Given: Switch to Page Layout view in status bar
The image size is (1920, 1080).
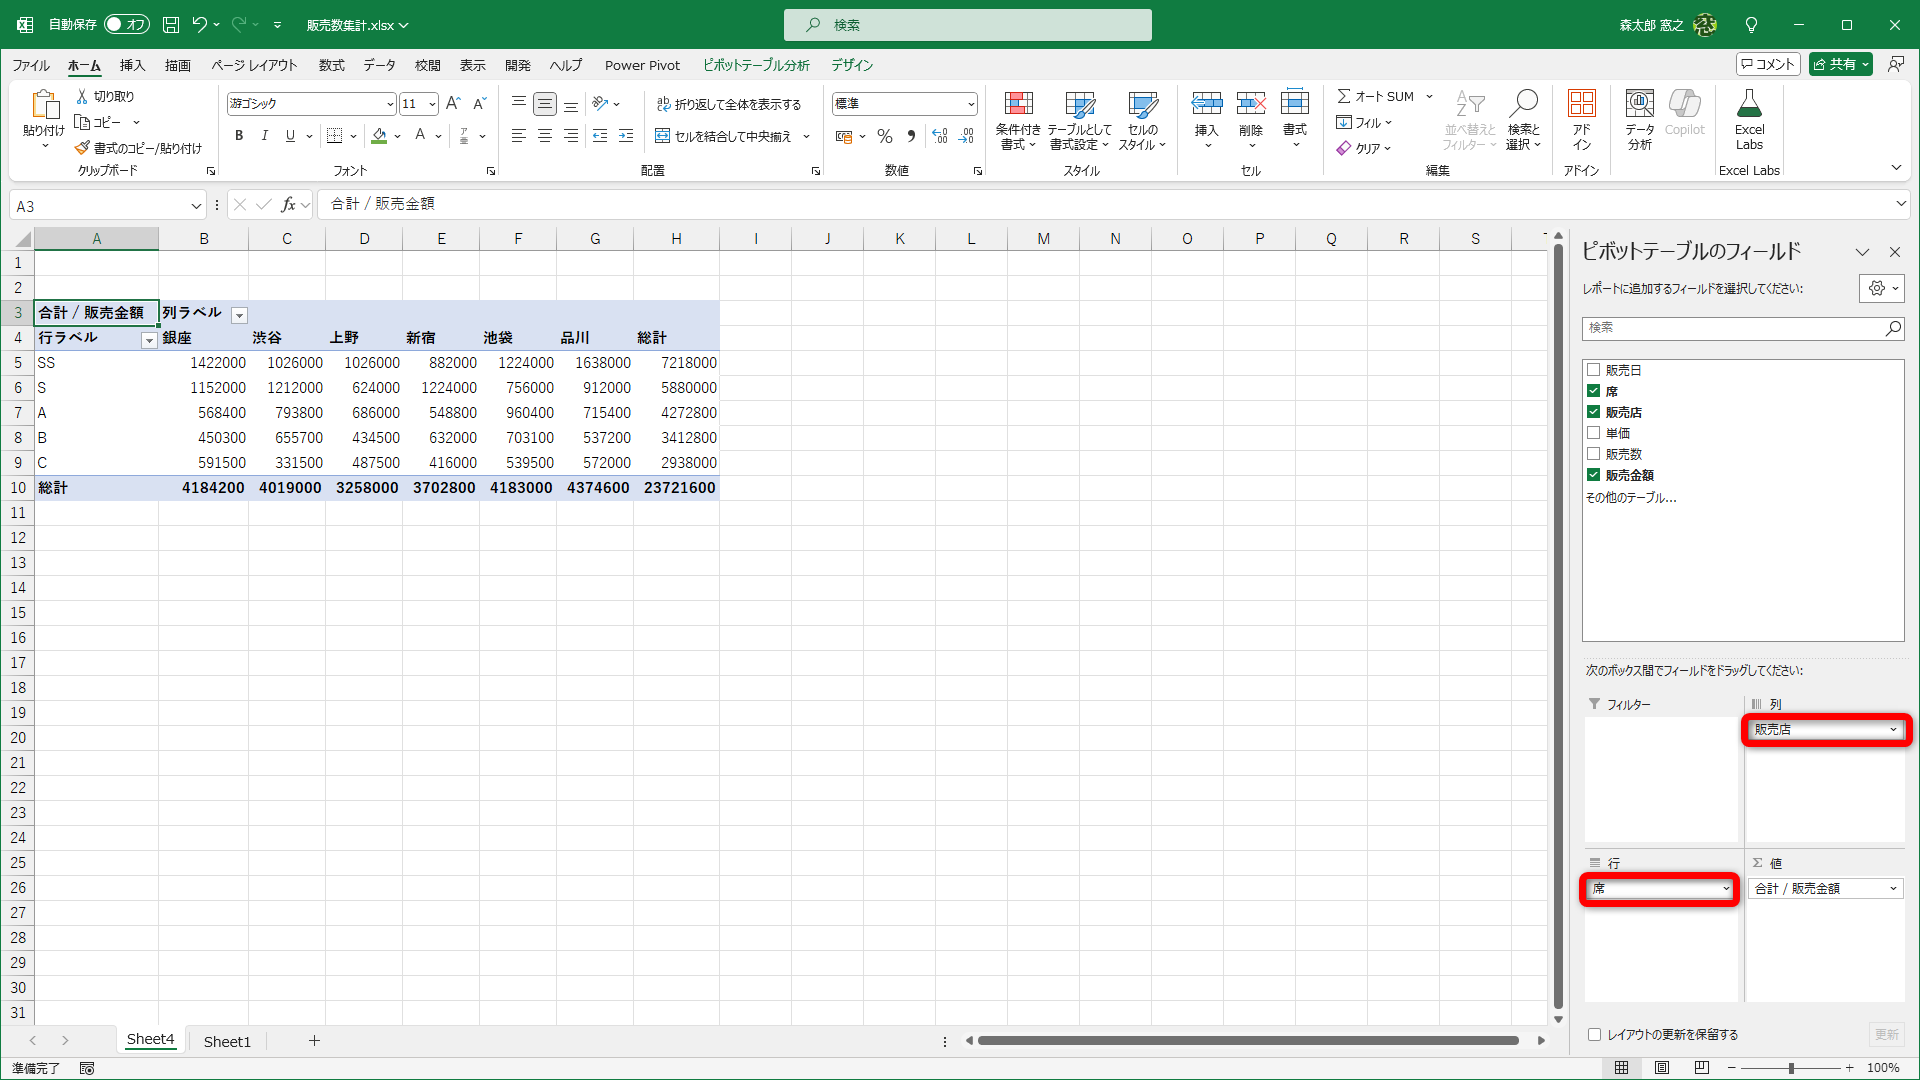Looking at the screenshot, I should point(1662,1068).
